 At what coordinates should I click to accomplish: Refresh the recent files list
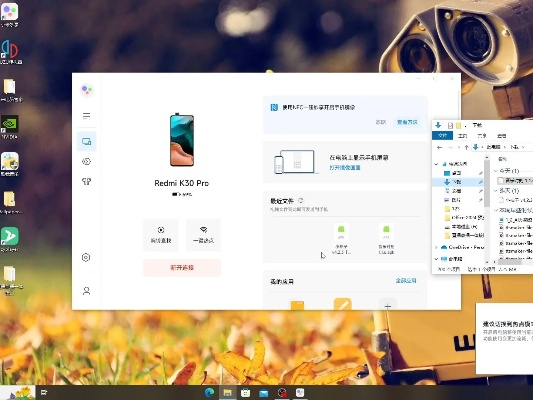(x=300, y=201)
